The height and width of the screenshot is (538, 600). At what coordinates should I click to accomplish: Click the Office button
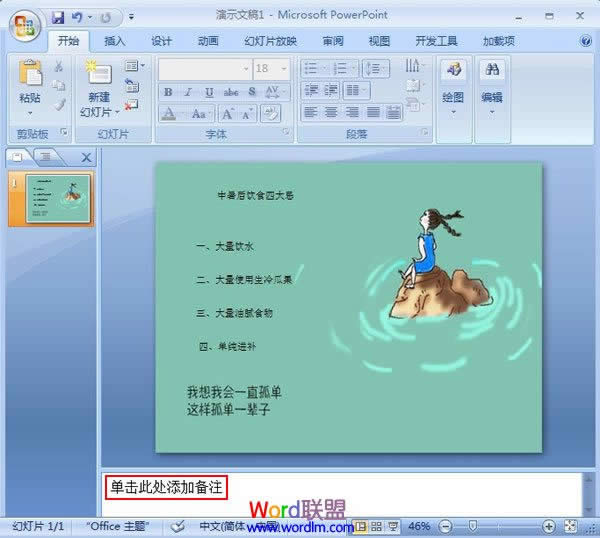point(25,26)
